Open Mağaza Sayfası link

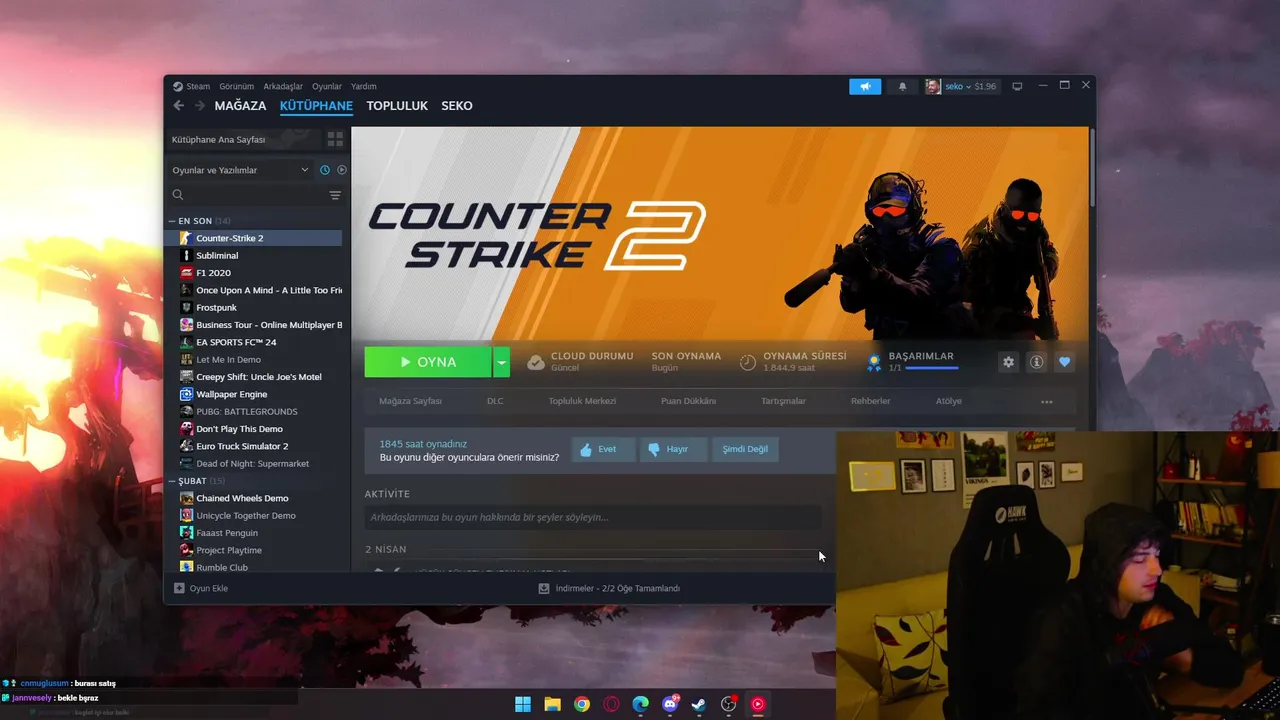click(x=410, y=401)
